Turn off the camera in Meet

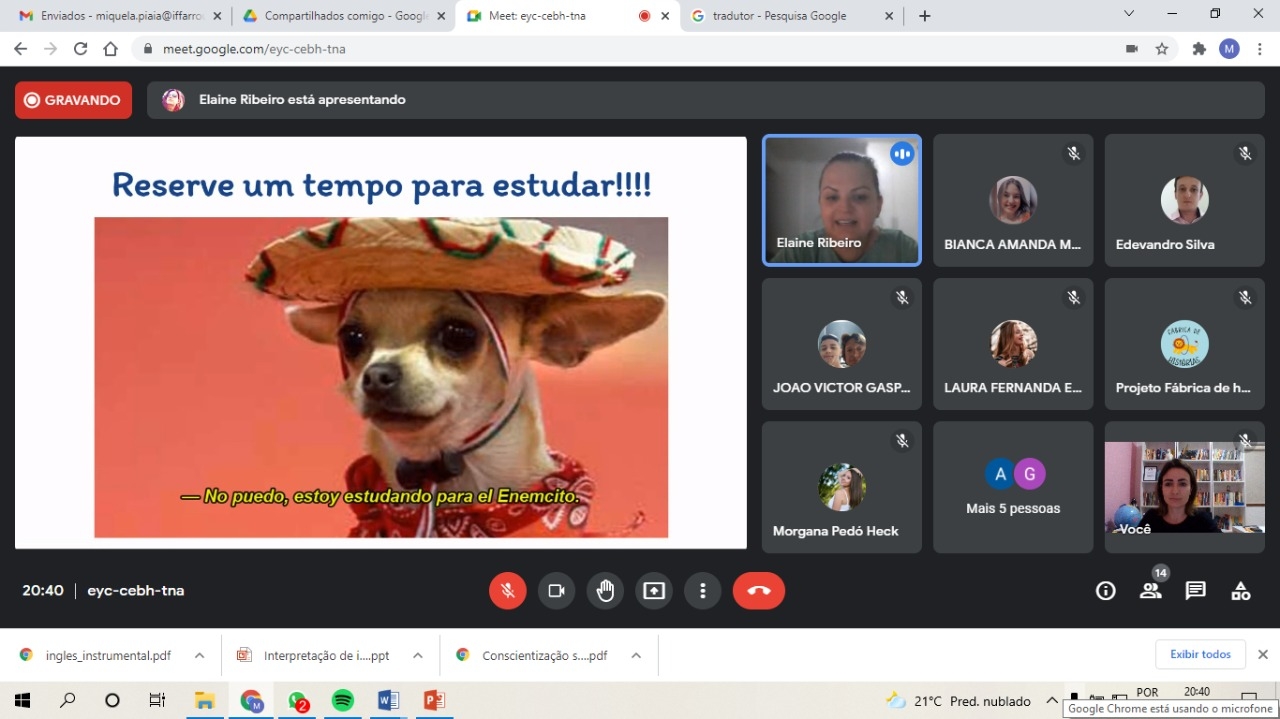[556, 591]
